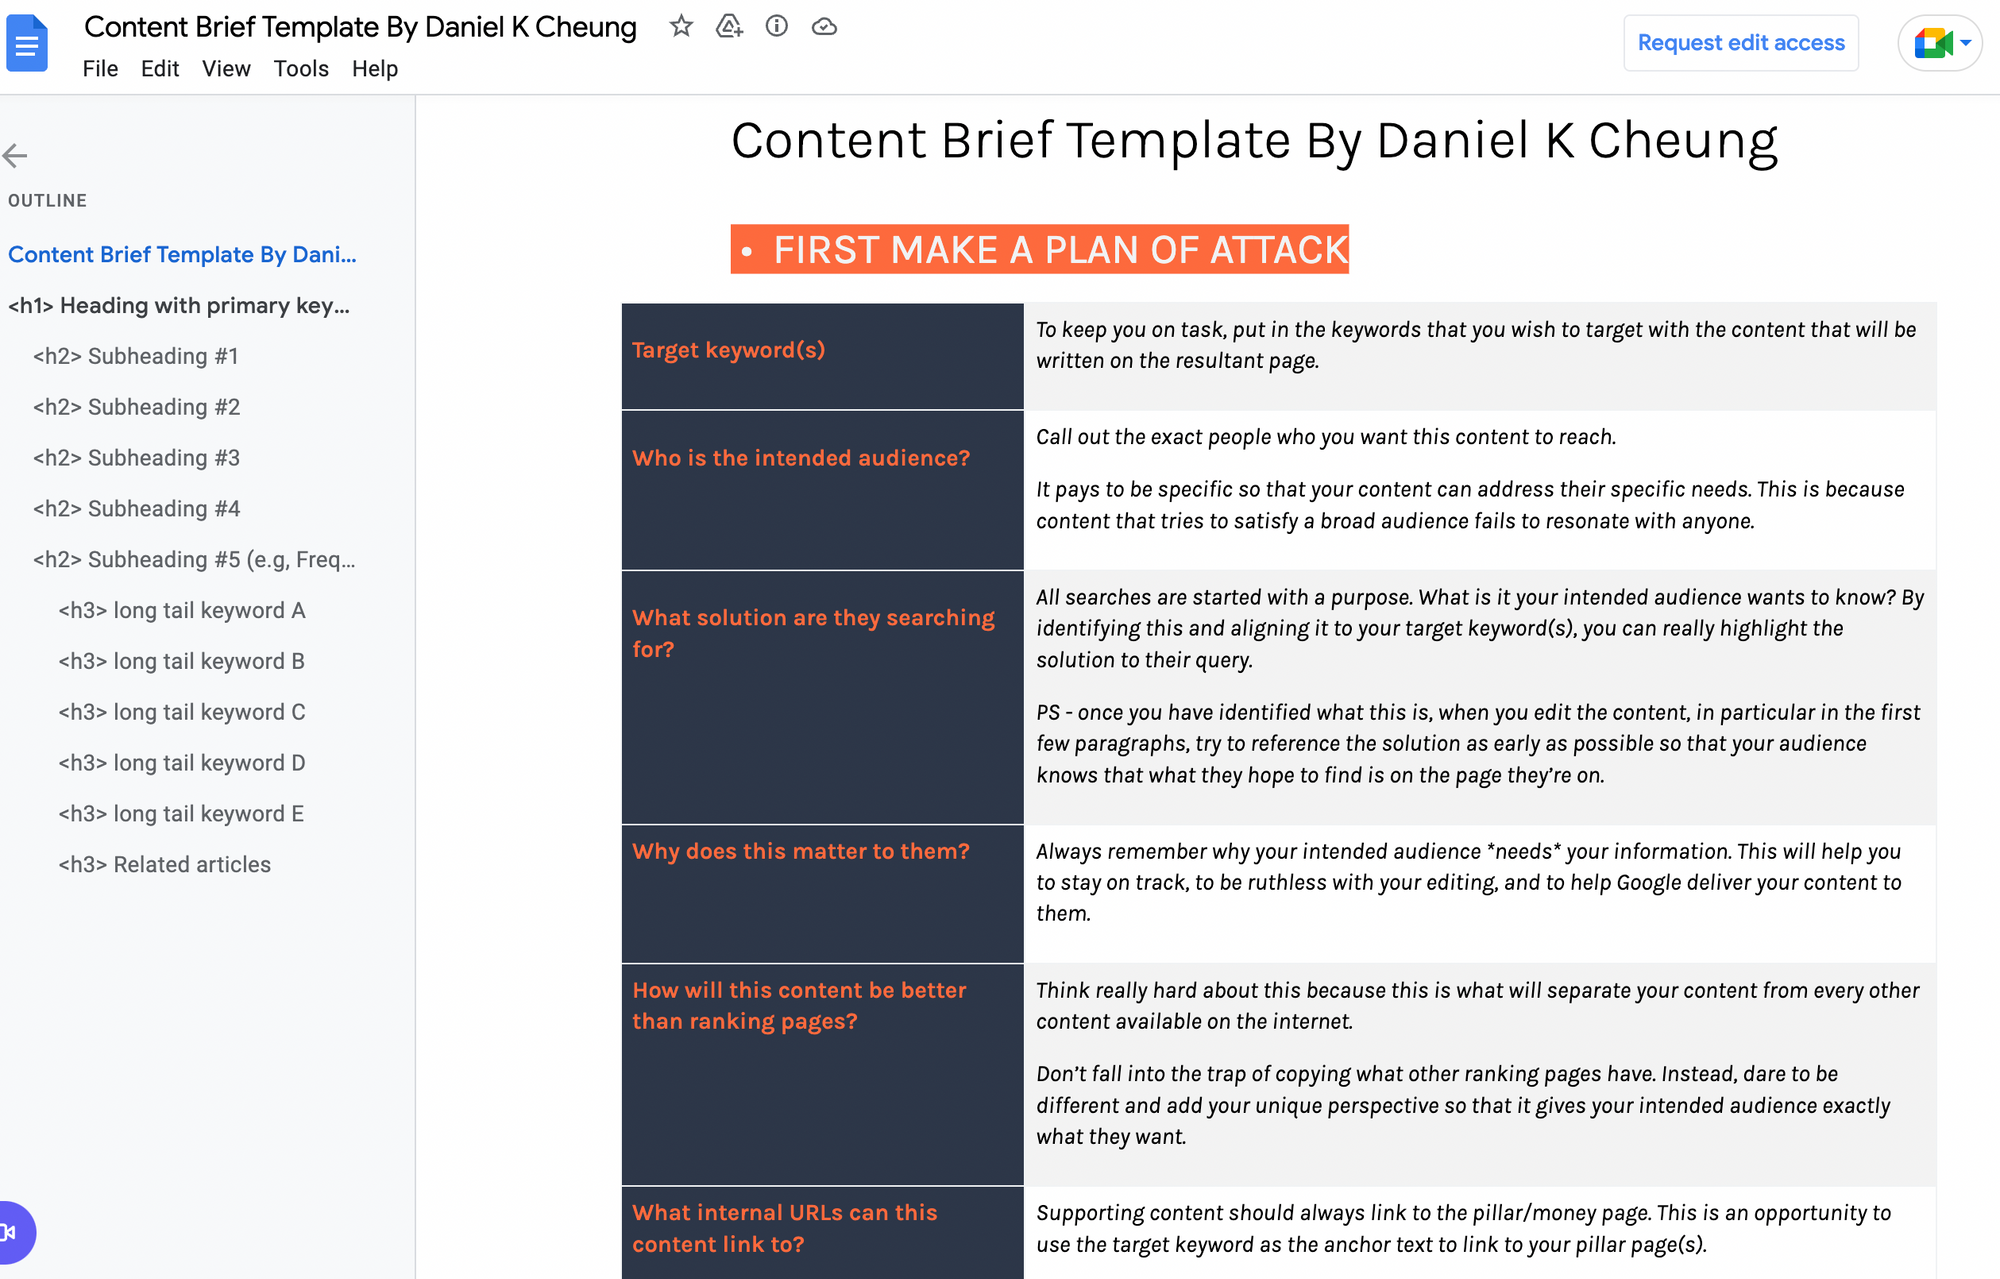The height and width of the screenshot is (1279, 2000).
Task: Select the Edit menu item
Action: coord(159,69)
